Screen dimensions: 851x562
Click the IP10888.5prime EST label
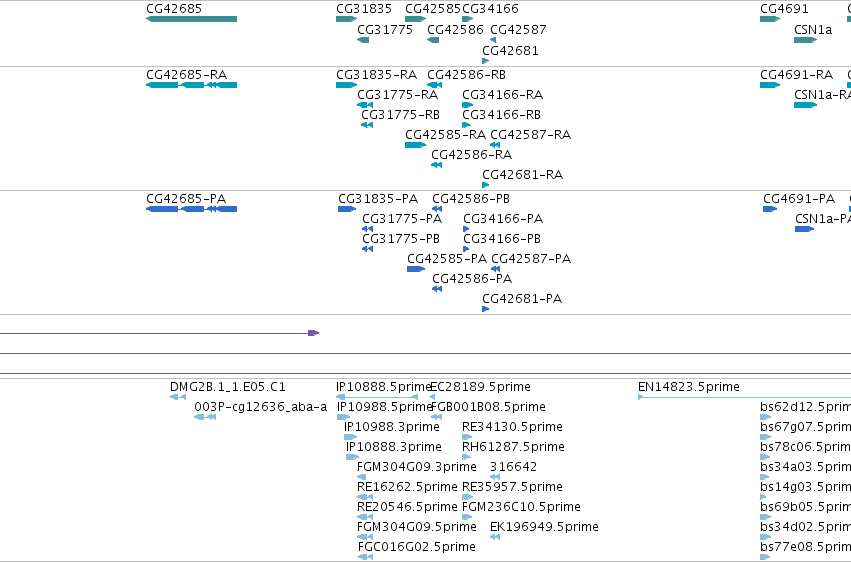click(384, 387)
